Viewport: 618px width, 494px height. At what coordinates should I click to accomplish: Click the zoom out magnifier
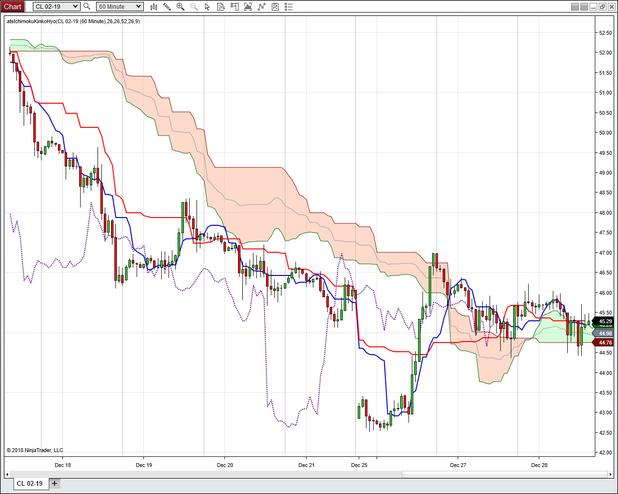pyautogui.click(x=193, y=6)
